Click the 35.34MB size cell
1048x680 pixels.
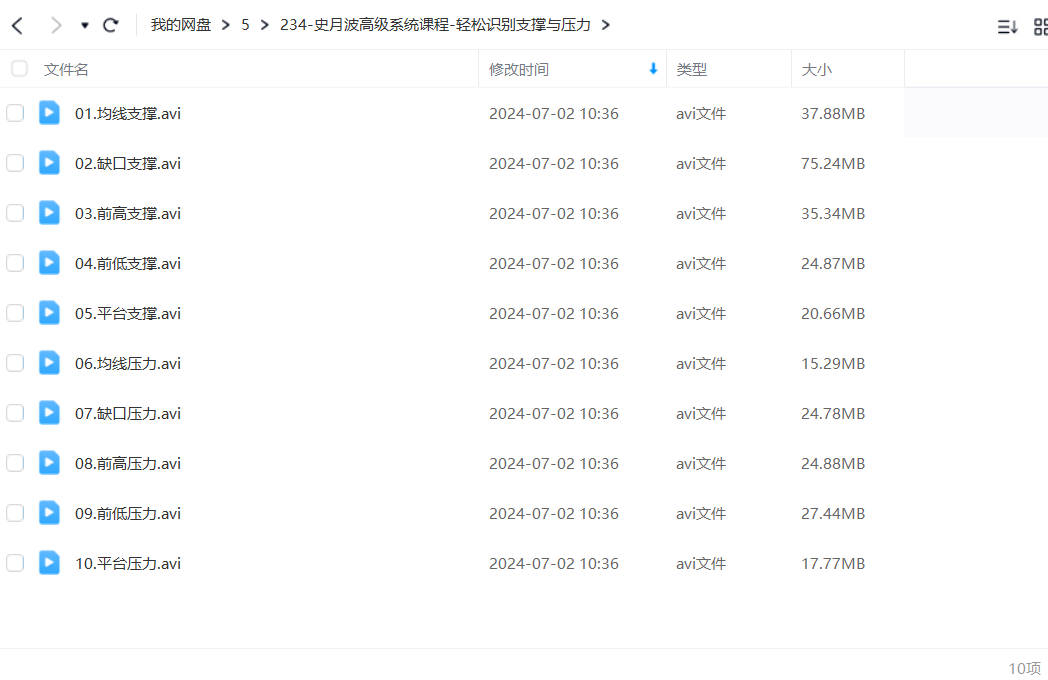(833, 213)
